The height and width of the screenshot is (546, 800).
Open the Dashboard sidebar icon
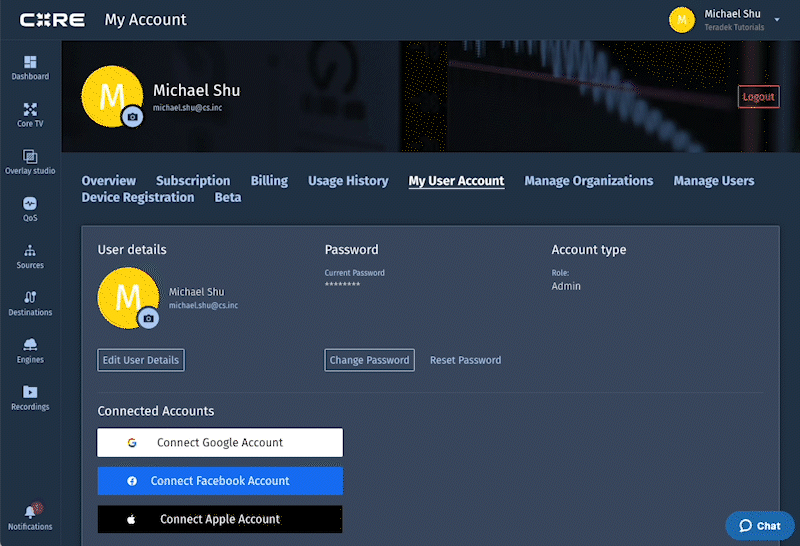point(30,67)
